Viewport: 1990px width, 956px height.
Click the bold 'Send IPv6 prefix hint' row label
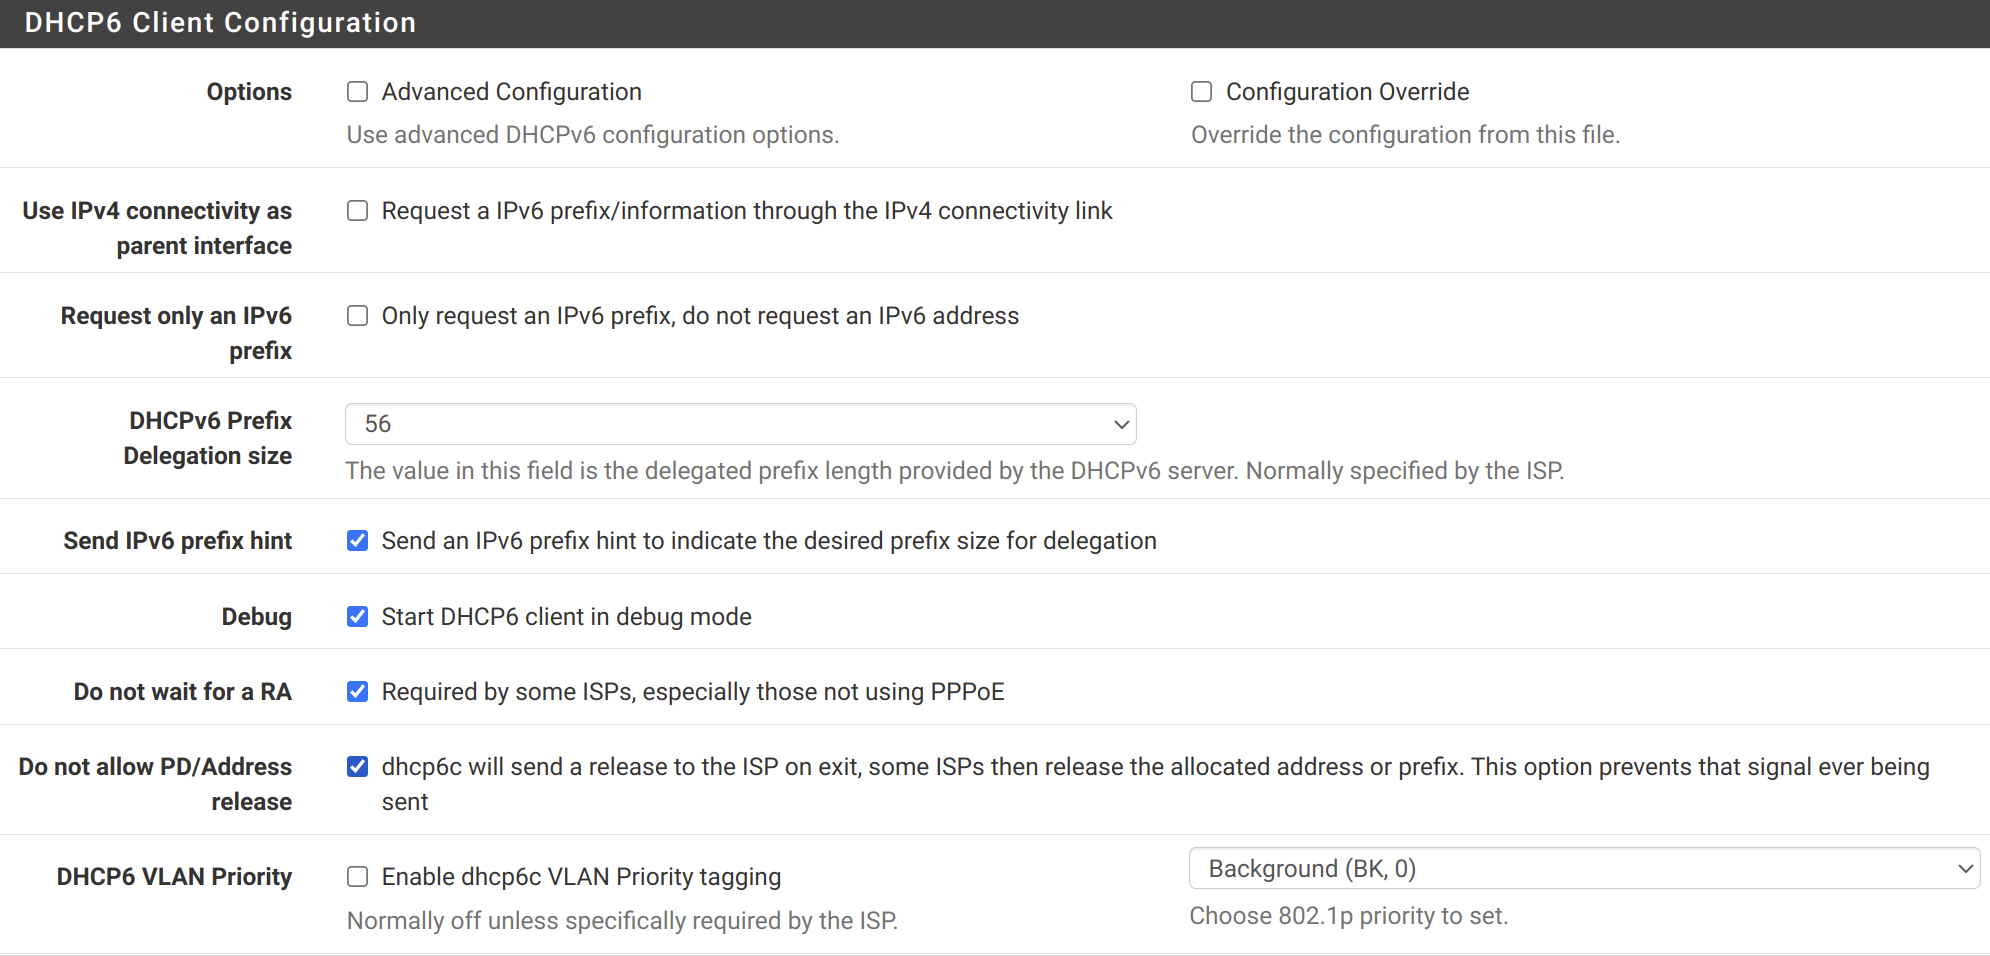coord(177,541)
